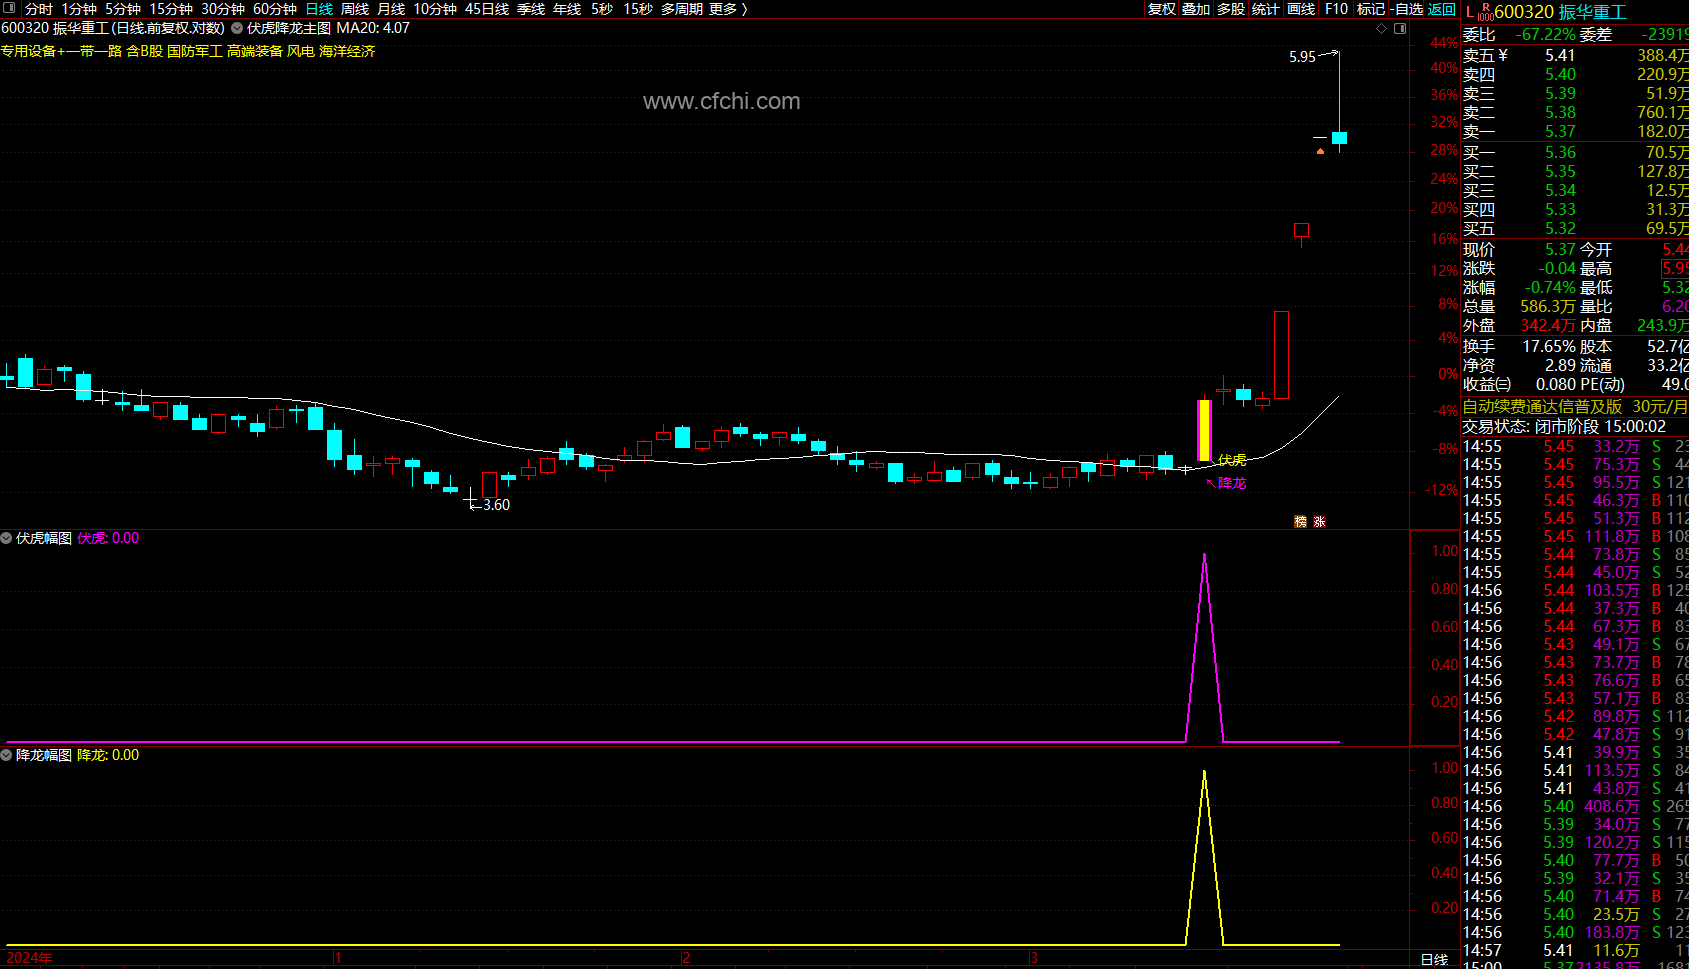Expand the 降龙幅图 sub-chart indicator menu

tap(7, 755)
